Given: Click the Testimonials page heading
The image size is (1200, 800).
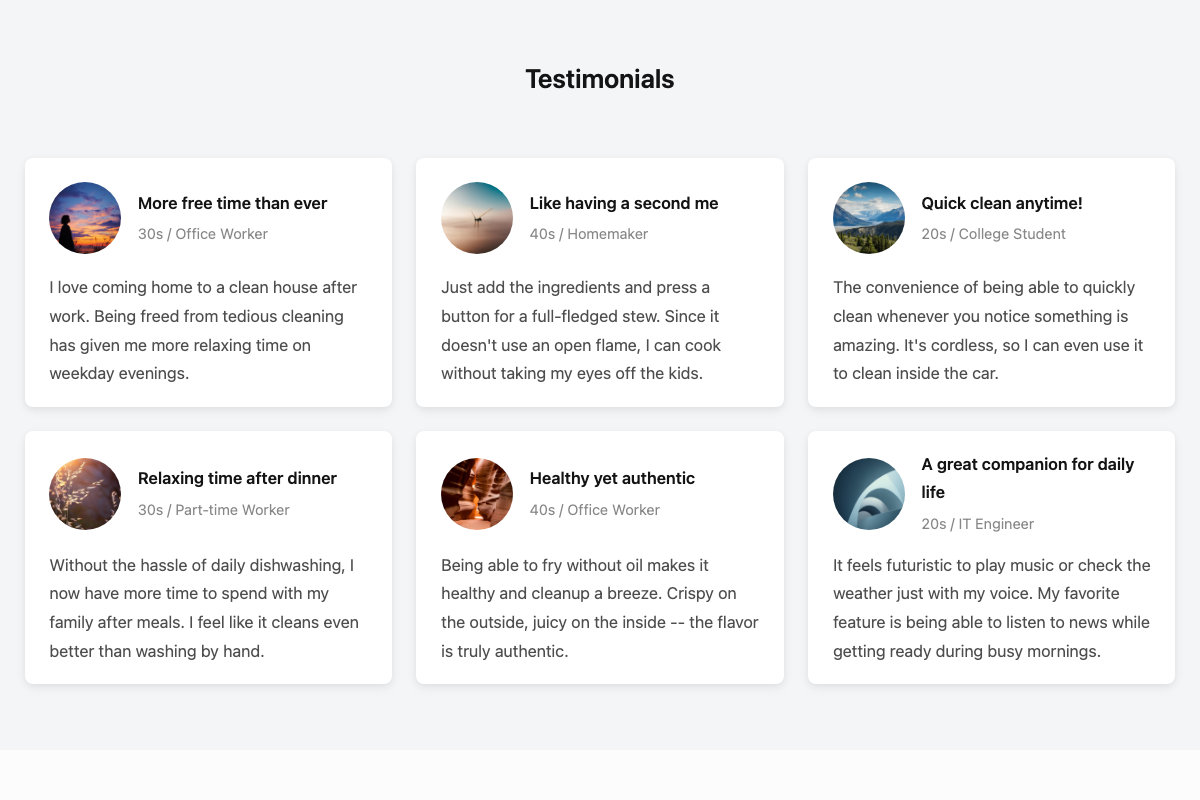Looking at the screenshot, I should [600, 78].
